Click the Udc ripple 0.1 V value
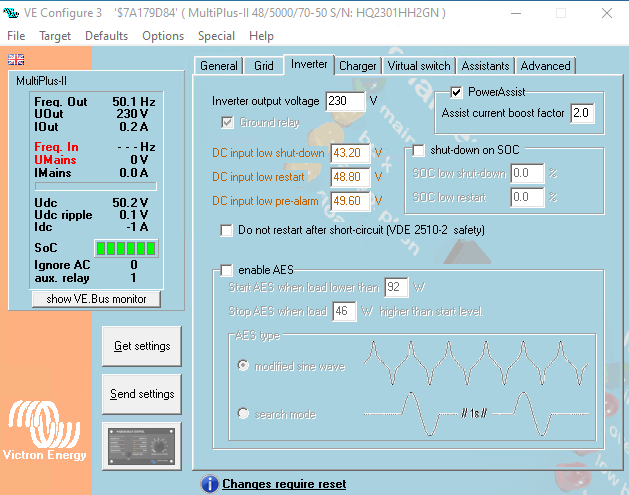The width and height of the screenshot is (629, 495). pyautogui.click(x=133, y=215)
